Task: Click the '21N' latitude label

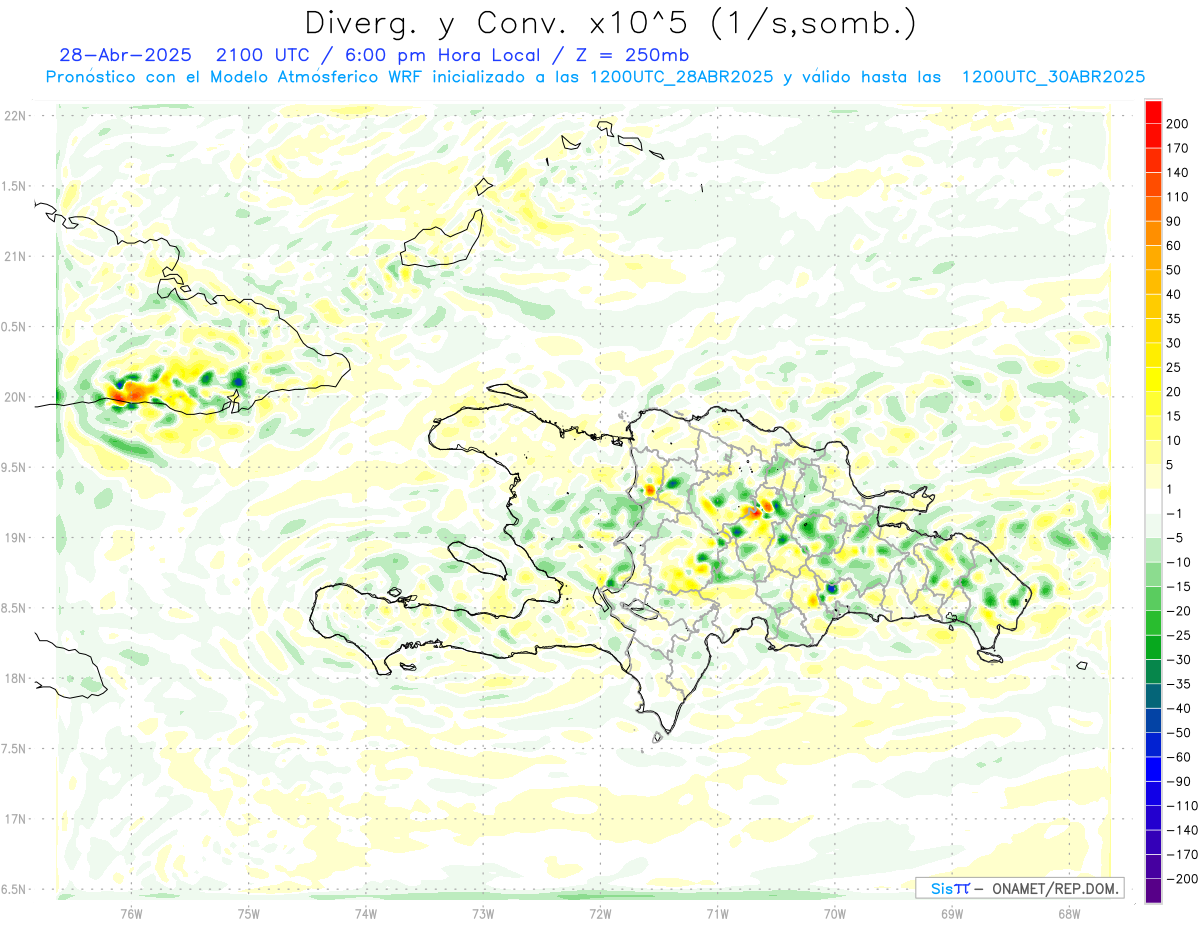Action: click(14, 256)
